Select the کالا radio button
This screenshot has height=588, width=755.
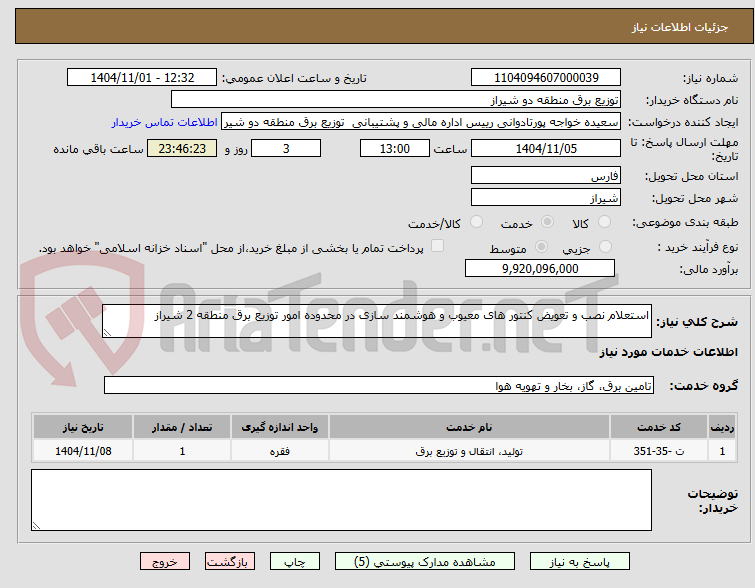pos(604,222)
